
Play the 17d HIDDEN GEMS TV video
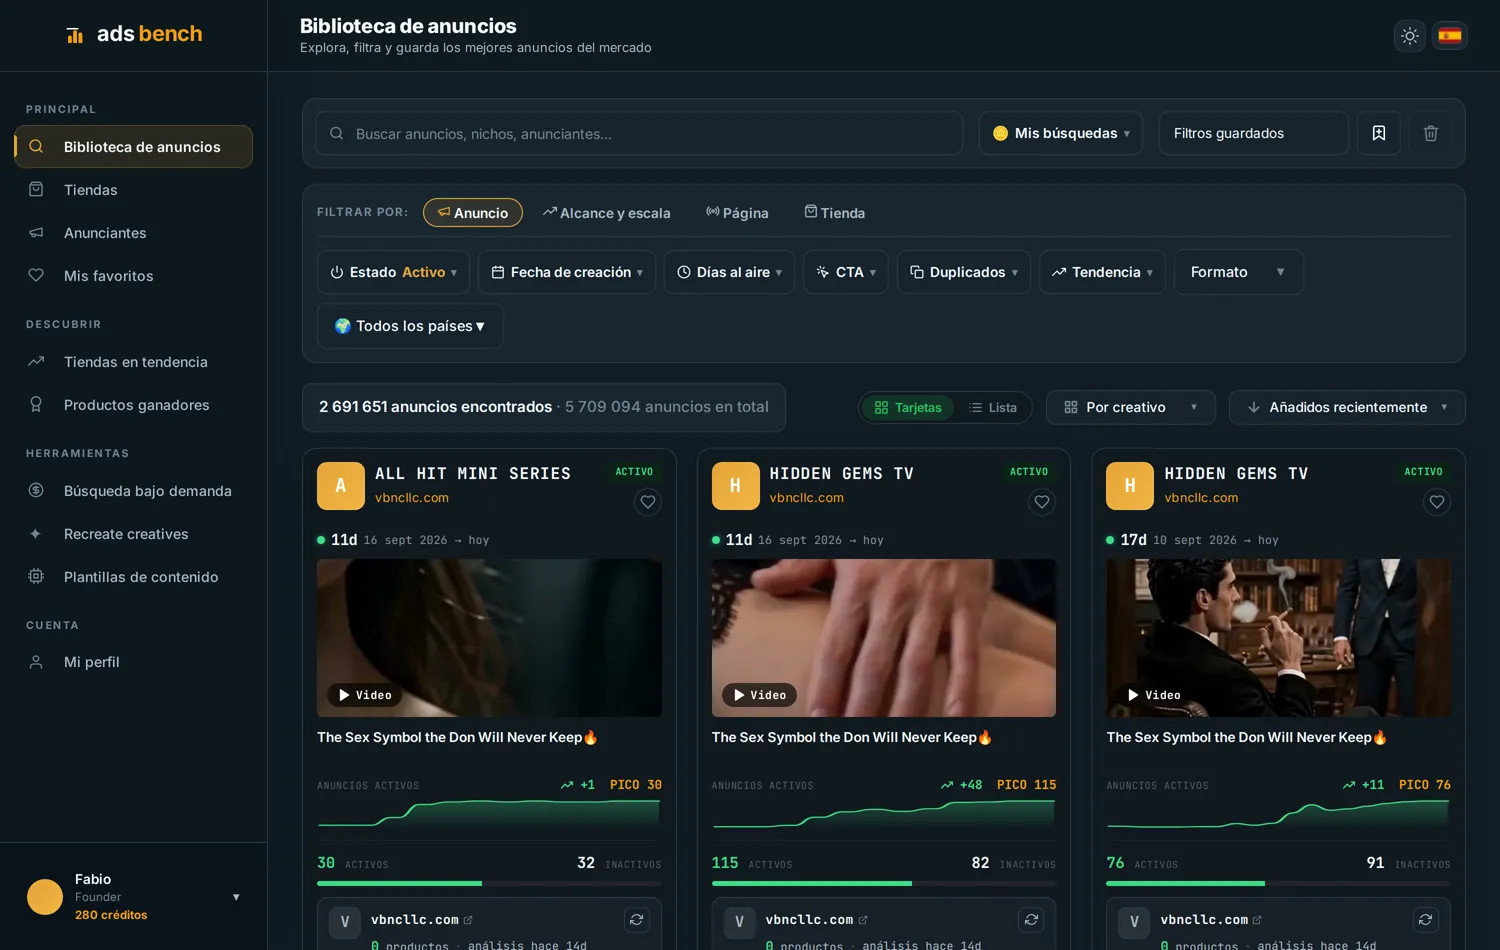[x=1154, y=695]
